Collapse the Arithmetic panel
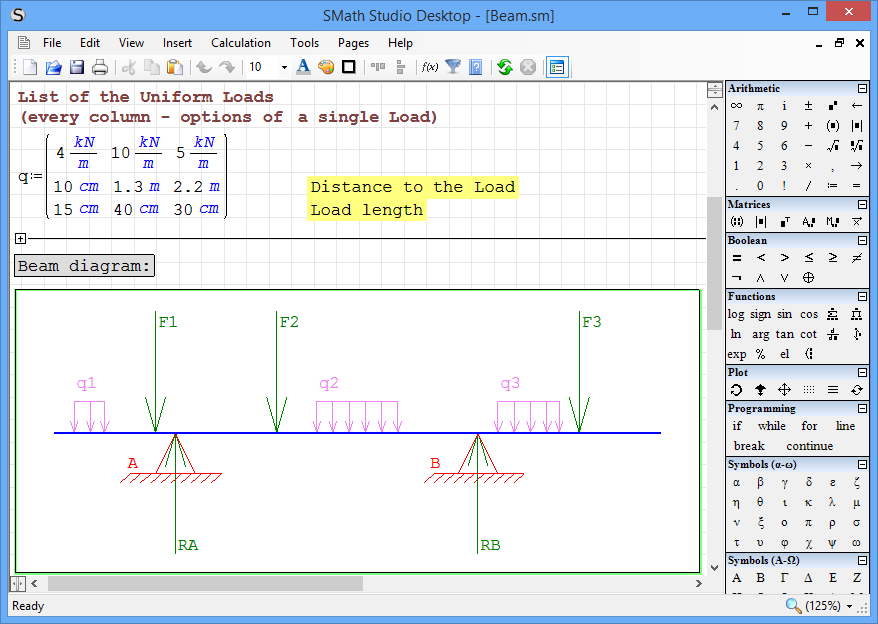Viewport: 878px width, 624px height. click(x=862, y=89)
